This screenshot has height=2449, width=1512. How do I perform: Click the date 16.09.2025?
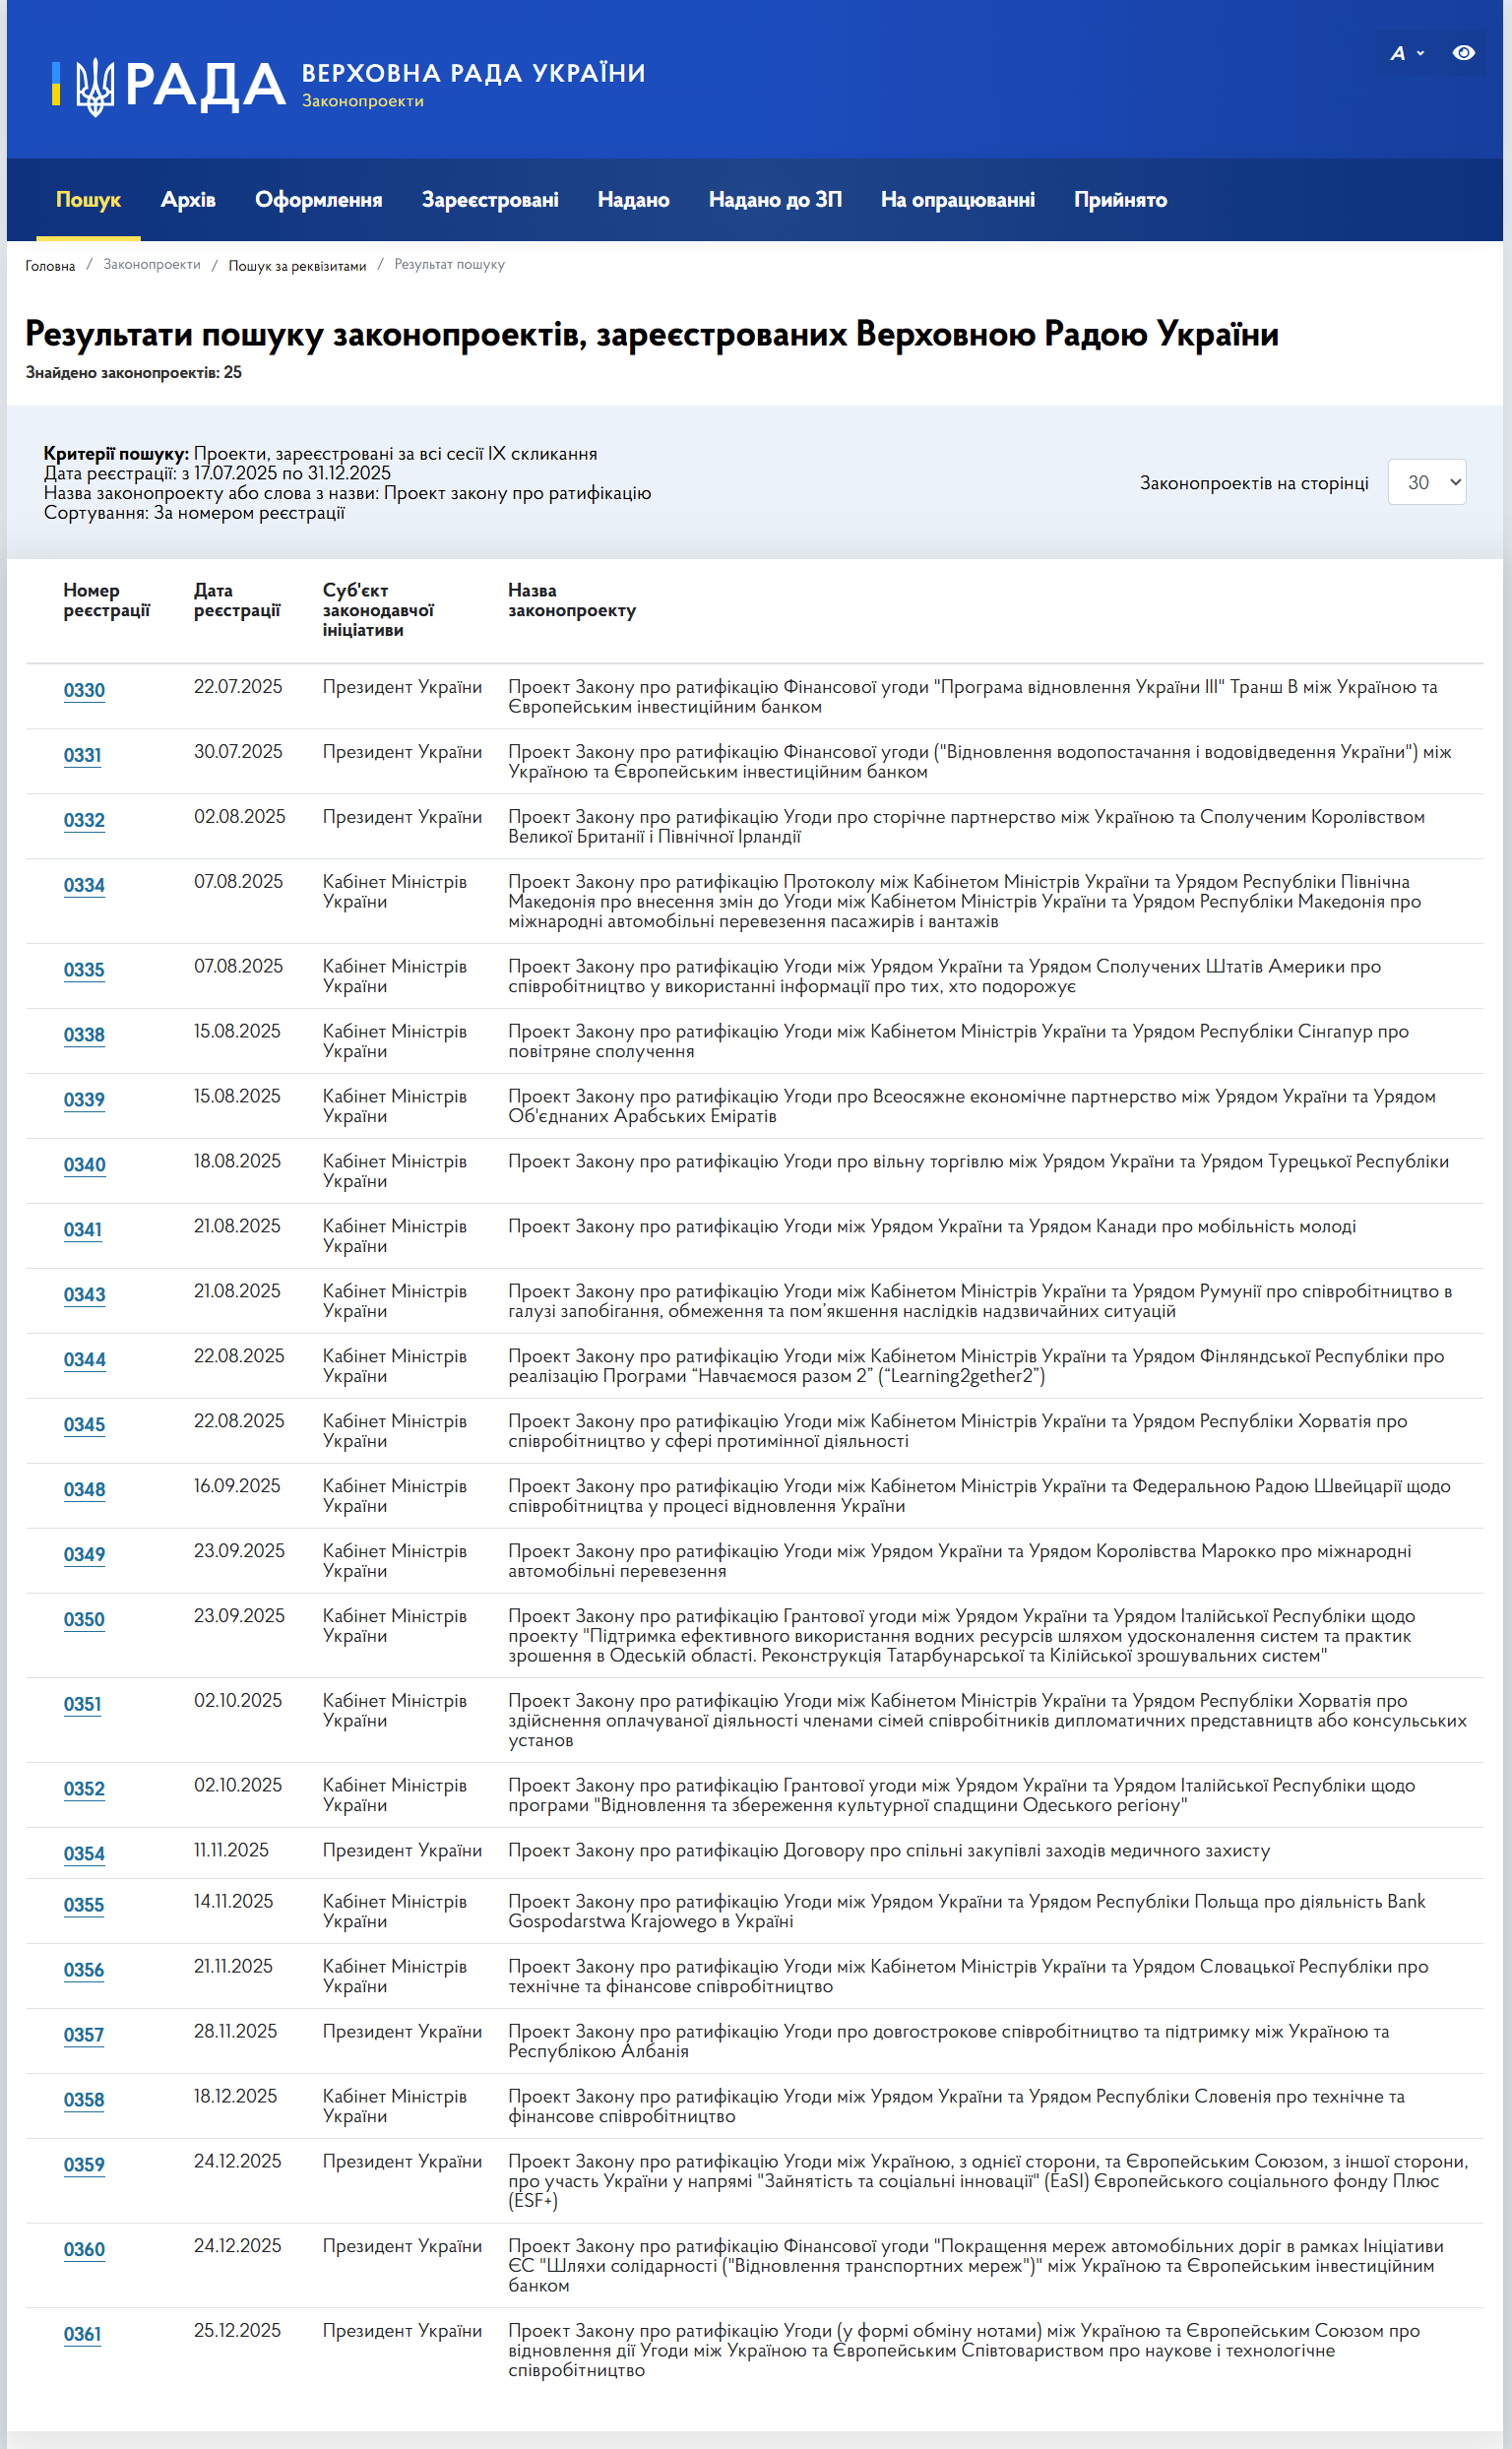[x=237, y=1486]
